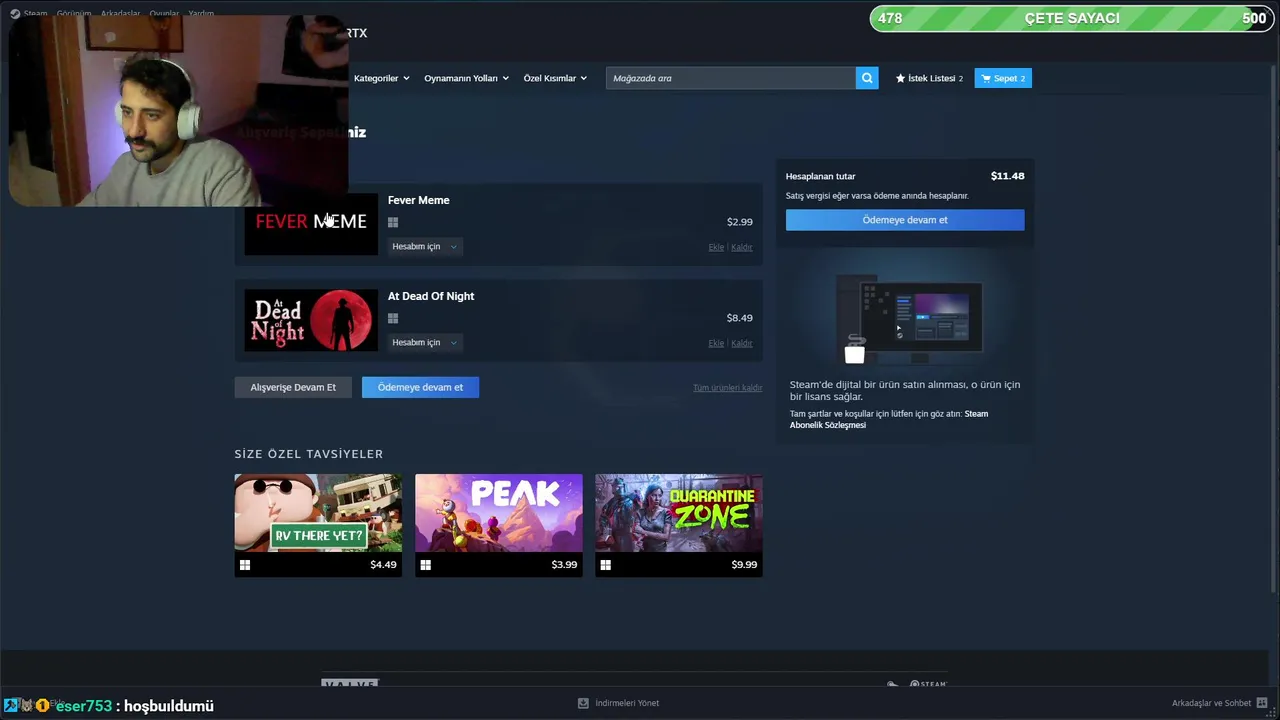The image size is (1280, 720).
Task: Click the $9.99 price on Quarantine Zone card
Action: pyautogui.click(x=744, y=565)
